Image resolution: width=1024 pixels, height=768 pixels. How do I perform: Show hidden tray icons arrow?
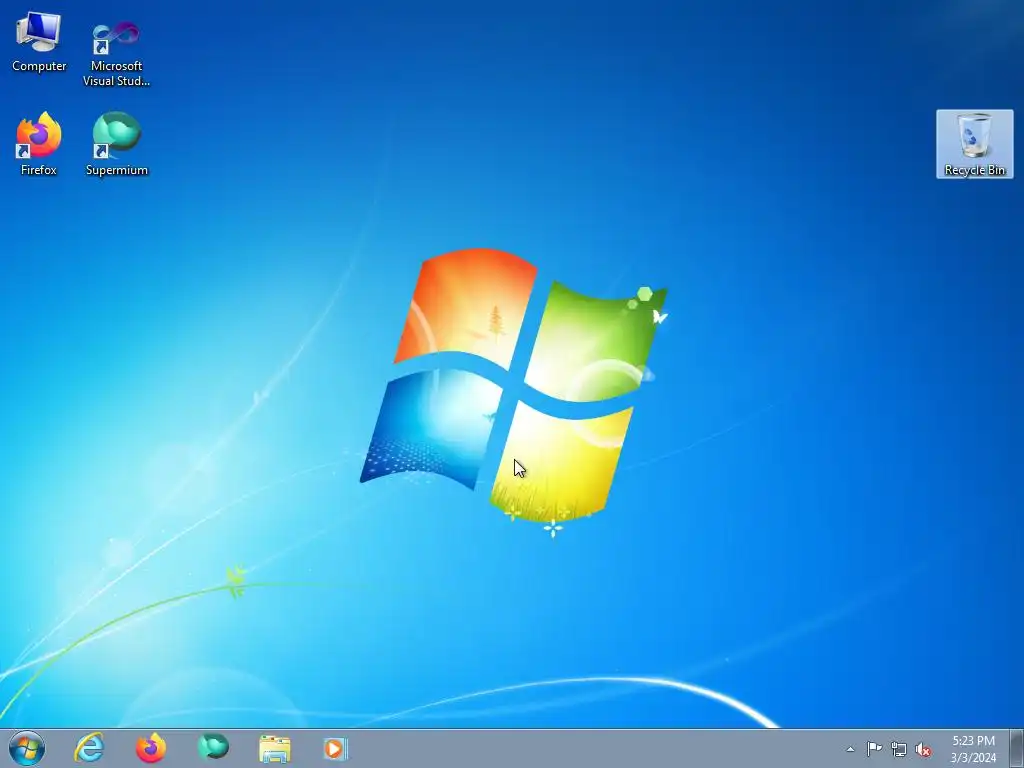click(x=850, y=749)
